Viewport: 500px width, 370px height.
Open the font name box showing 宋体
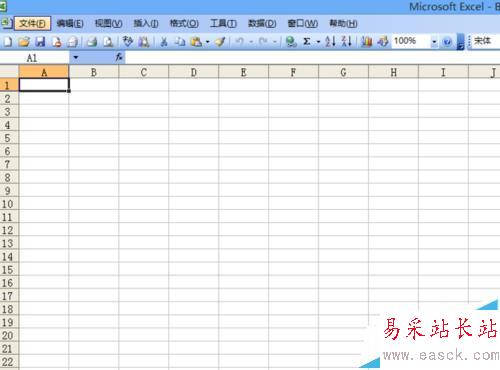485,41
